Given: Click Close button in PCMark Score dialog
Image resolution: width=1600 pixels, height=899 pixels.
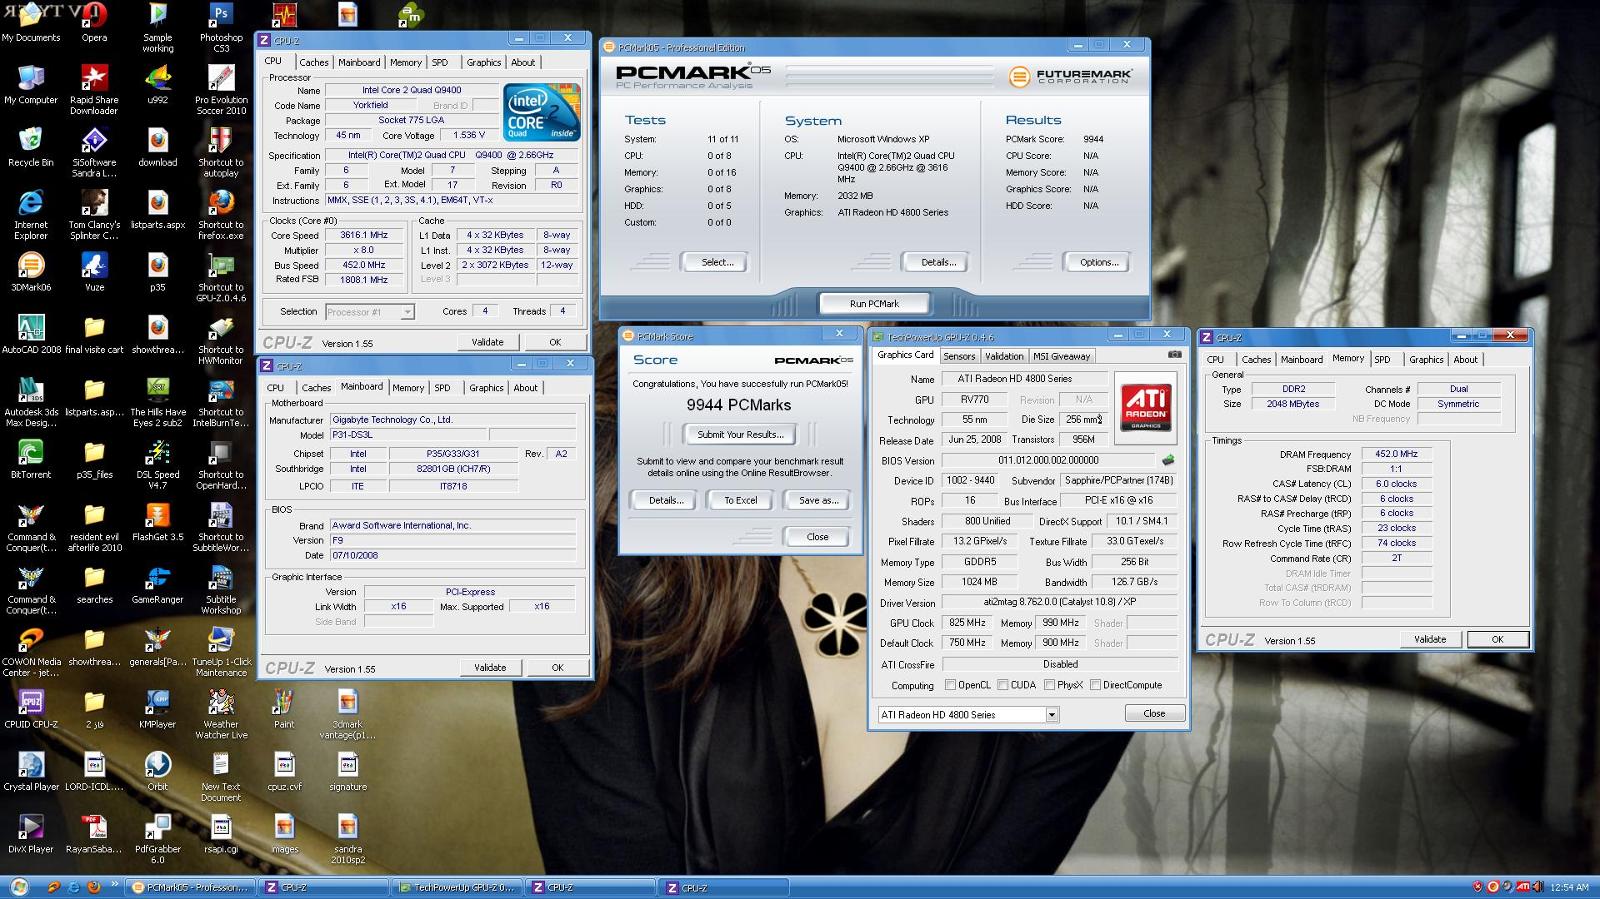Looking at the screenshot, I should point(817,536).
